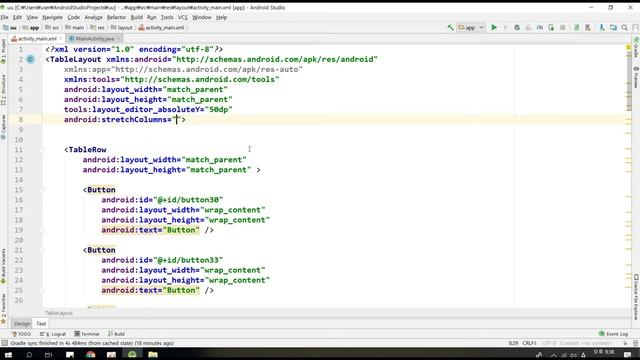Open the Run menu
Image resolution: width=640 pixels, height=360 pixels.
tap(152, 18)
